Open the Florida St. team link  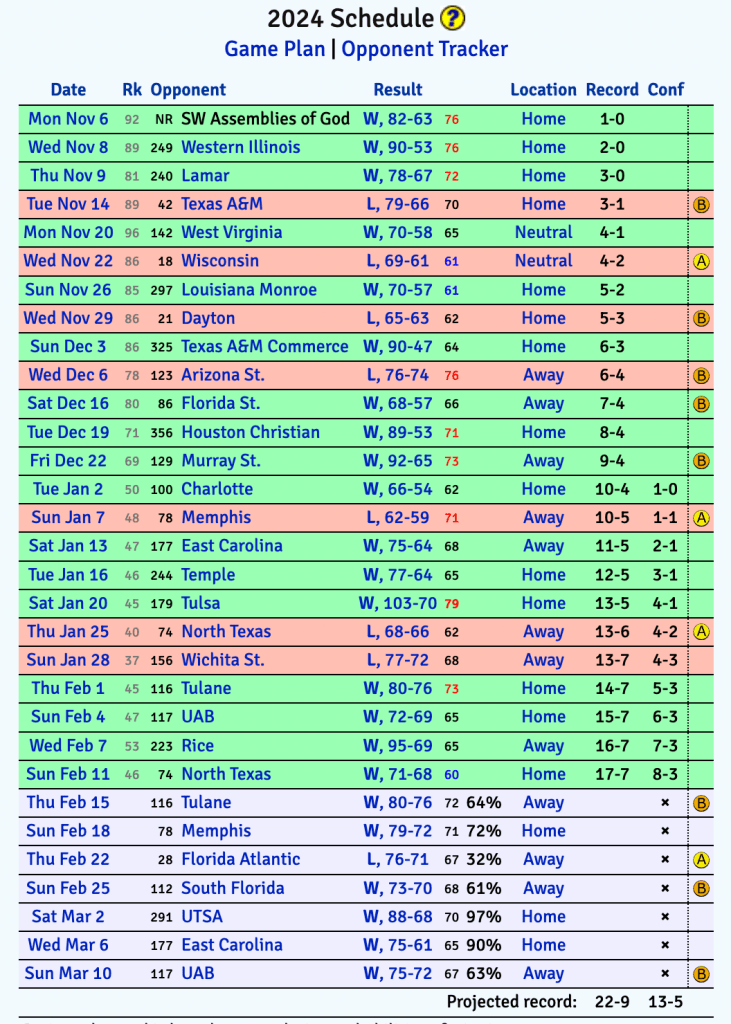pos(221,403)
